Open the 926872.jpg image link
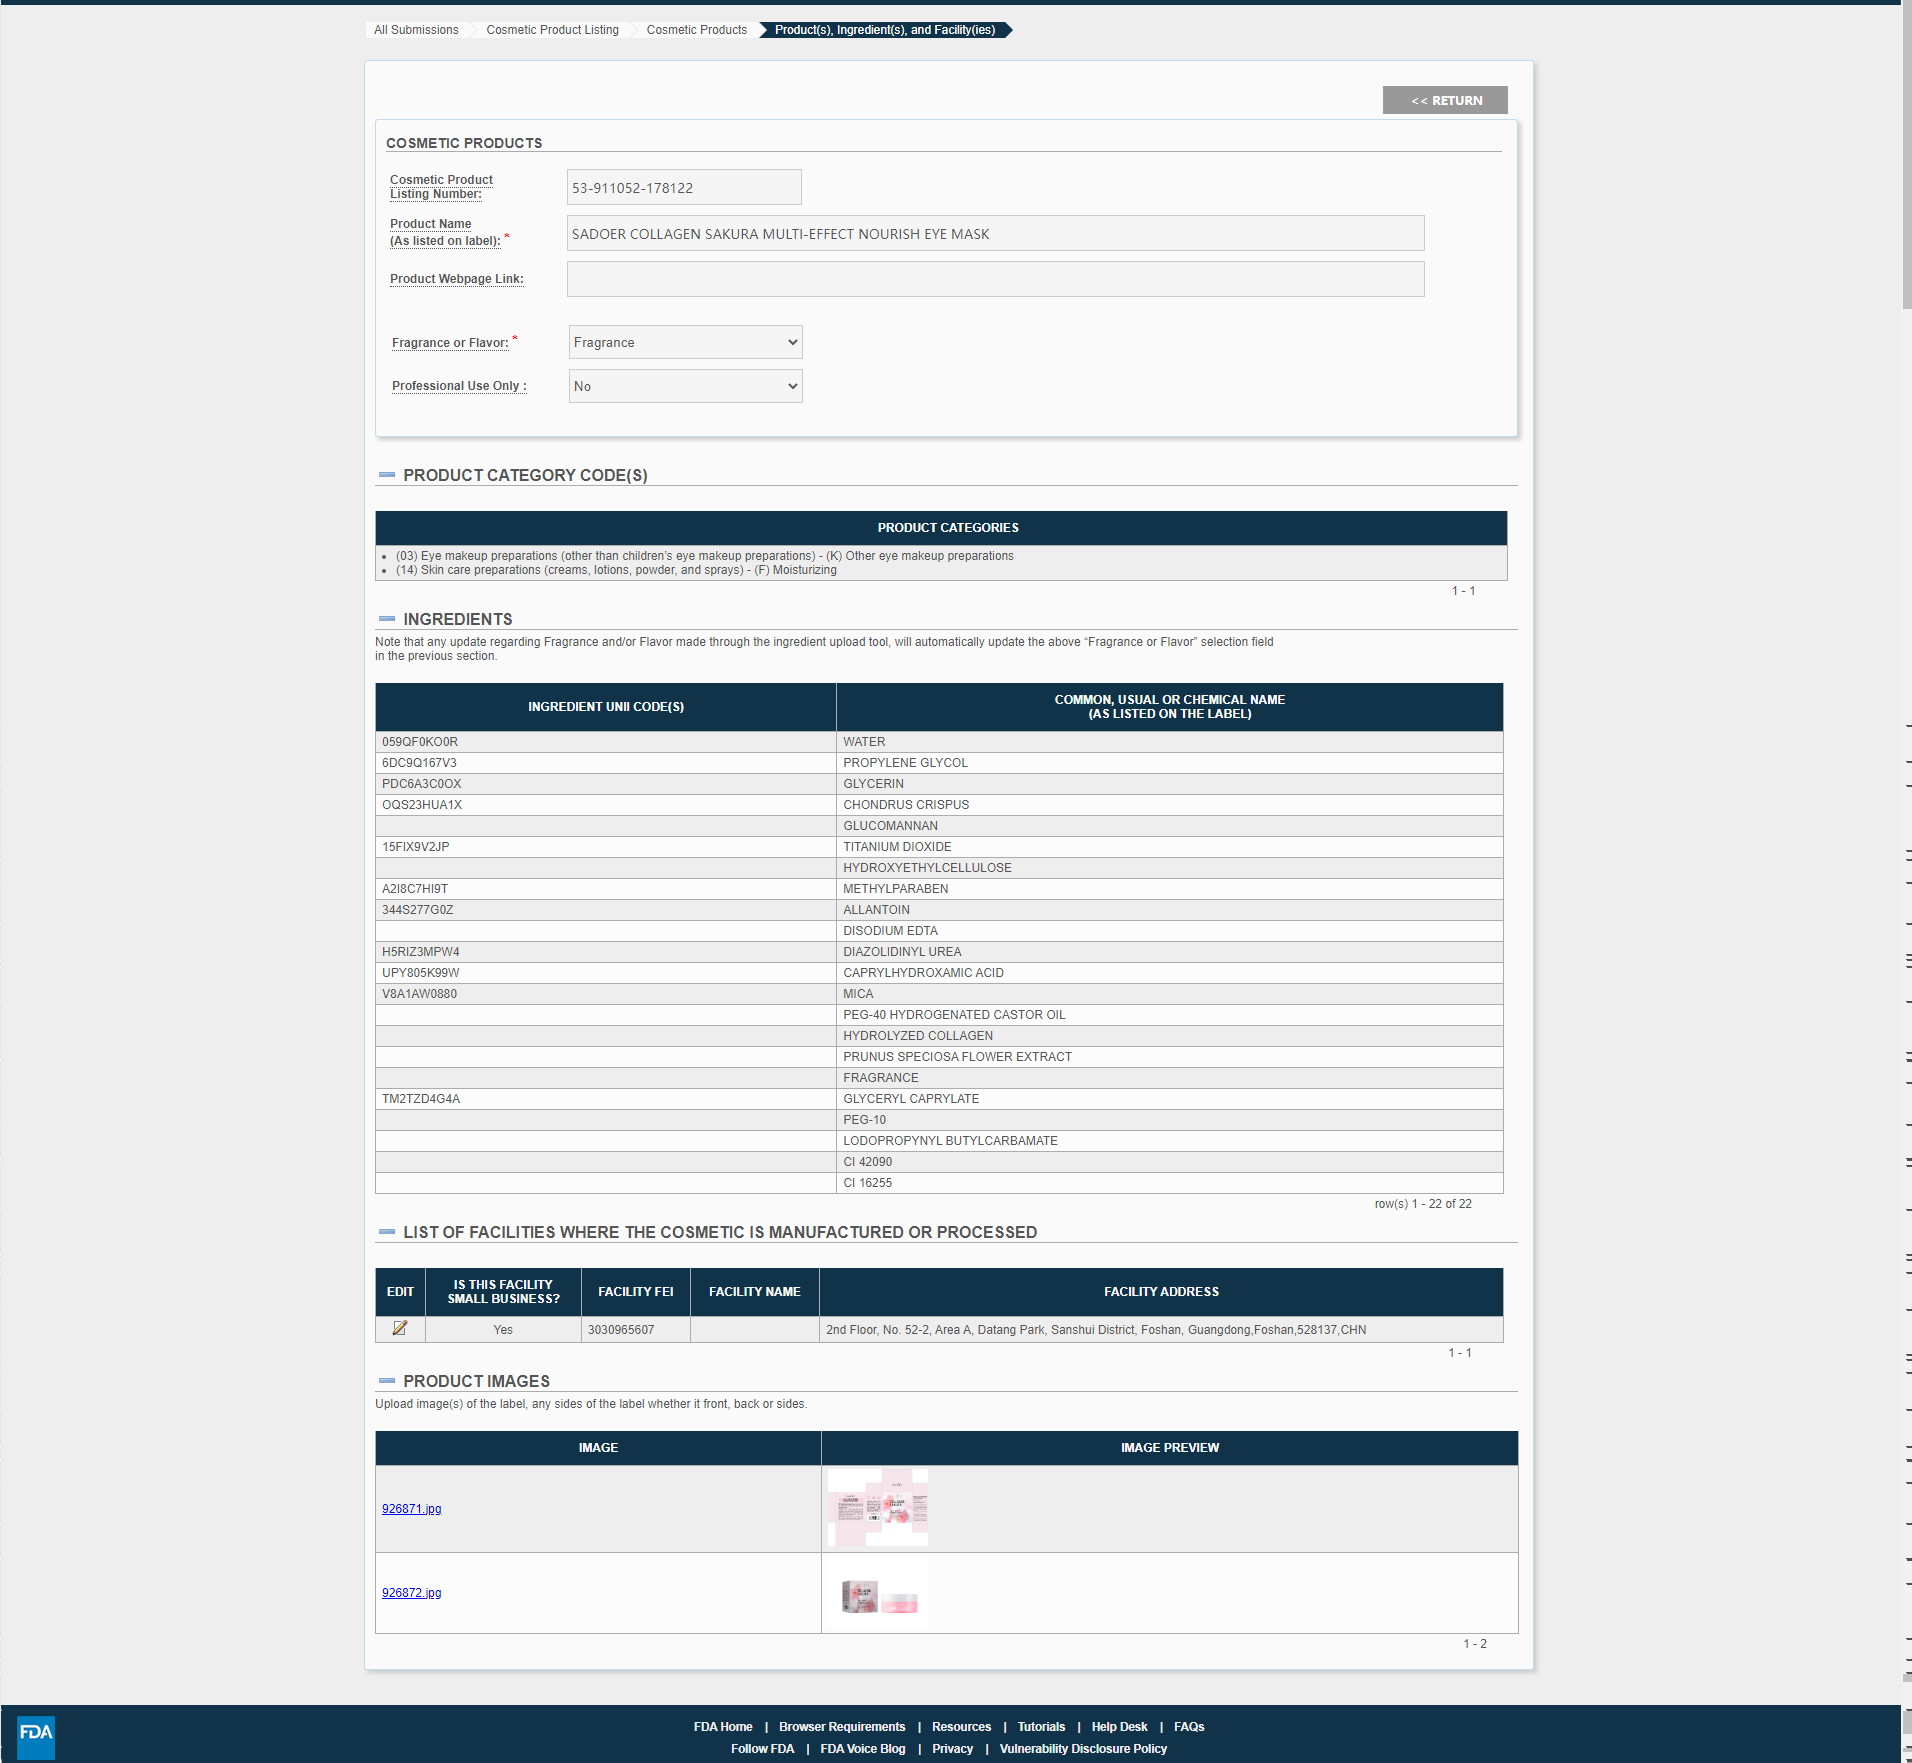 click(x=411, y=1593)
